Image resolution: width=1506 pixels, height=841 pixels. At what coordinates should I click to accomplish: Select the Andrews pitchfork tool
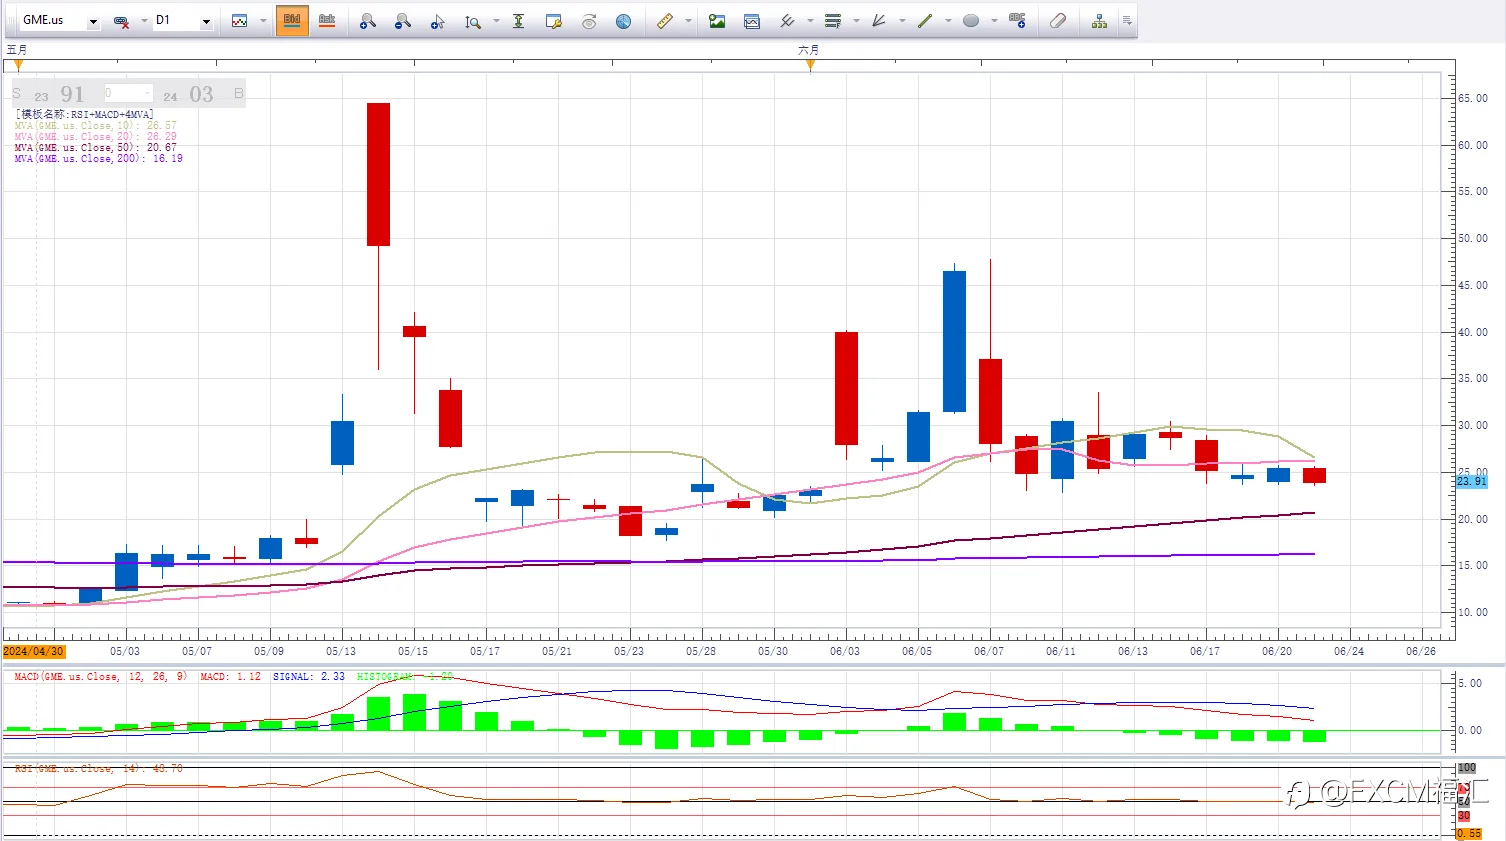pyautogui.click(x=787, y=21)
